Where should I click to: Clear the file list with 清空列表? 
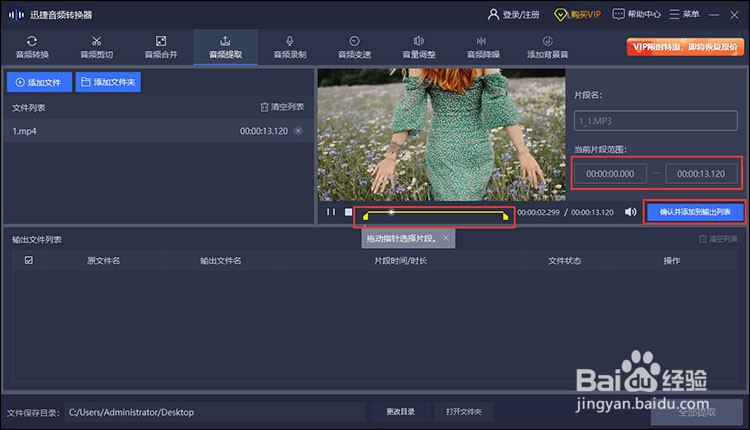282,107
